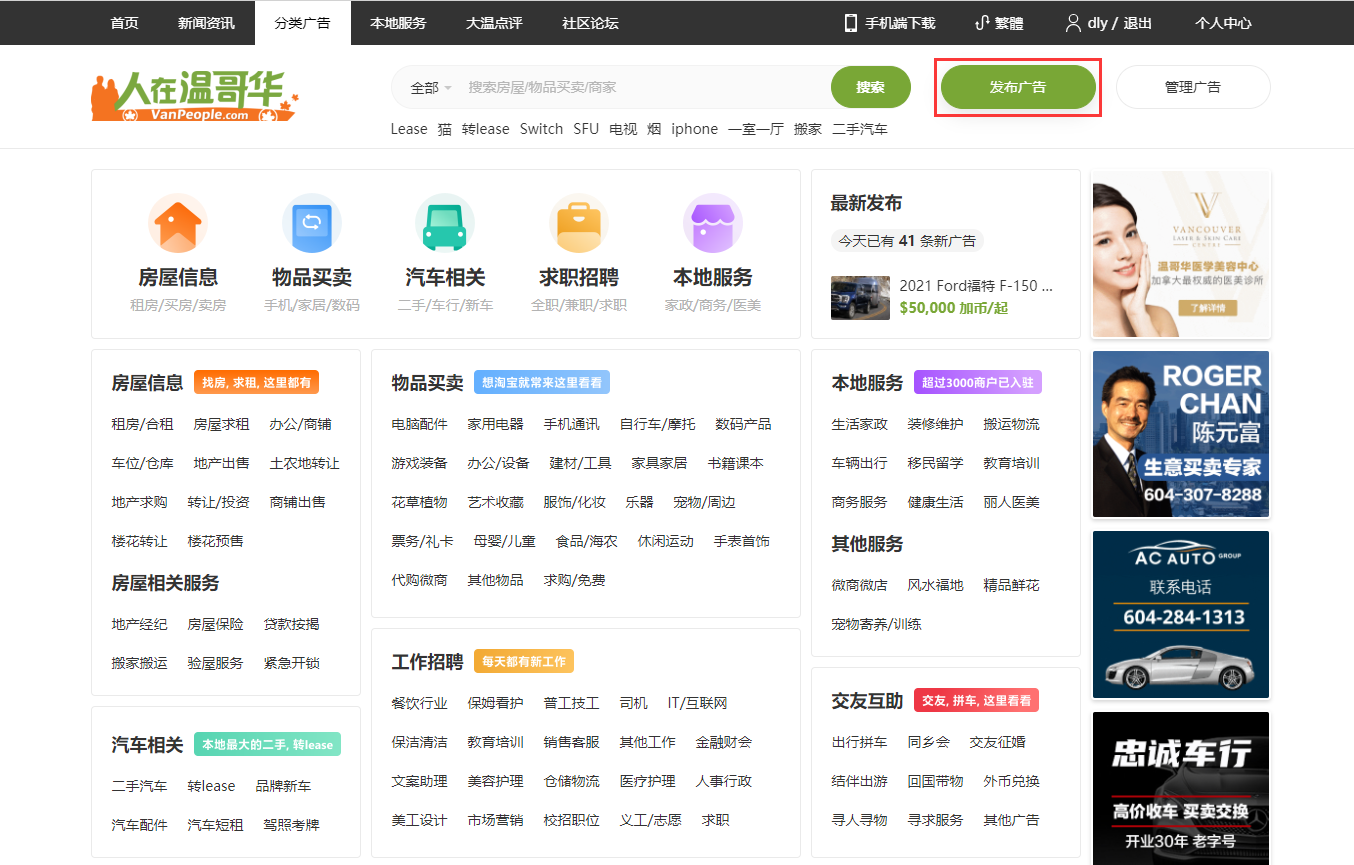Open the 移民留学 link
This screenshot has width=1354, height=865.
click(935, 463)
